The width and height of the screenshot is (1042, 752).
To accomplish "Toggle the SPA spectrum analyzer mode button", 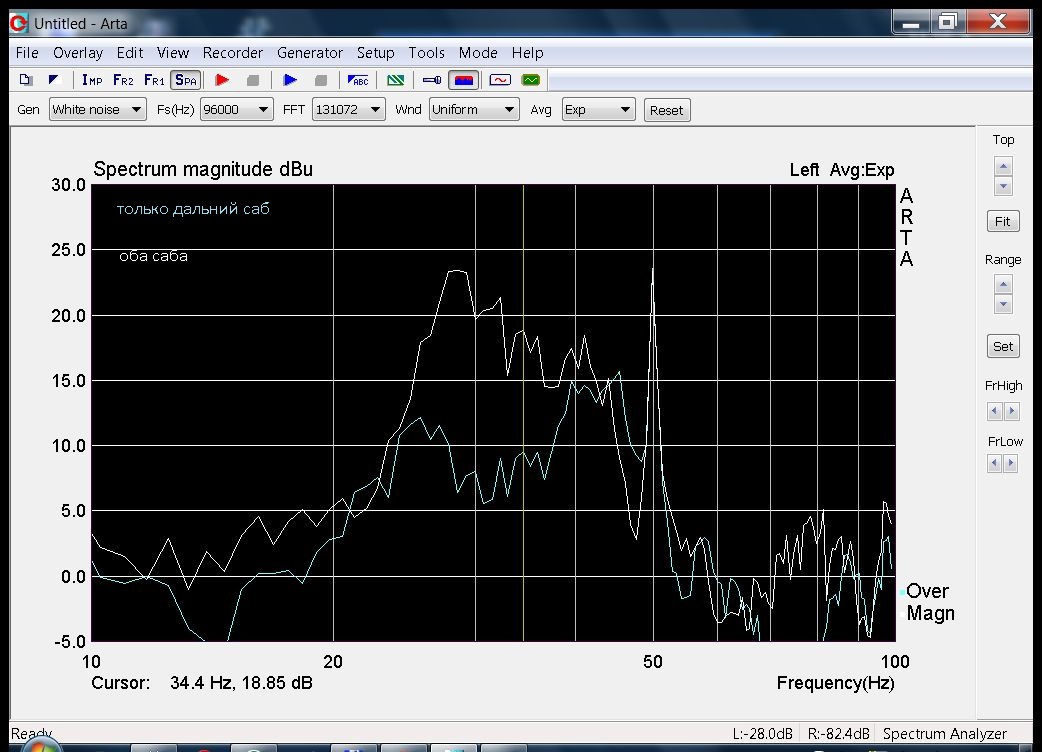I will tap(185, 80).
